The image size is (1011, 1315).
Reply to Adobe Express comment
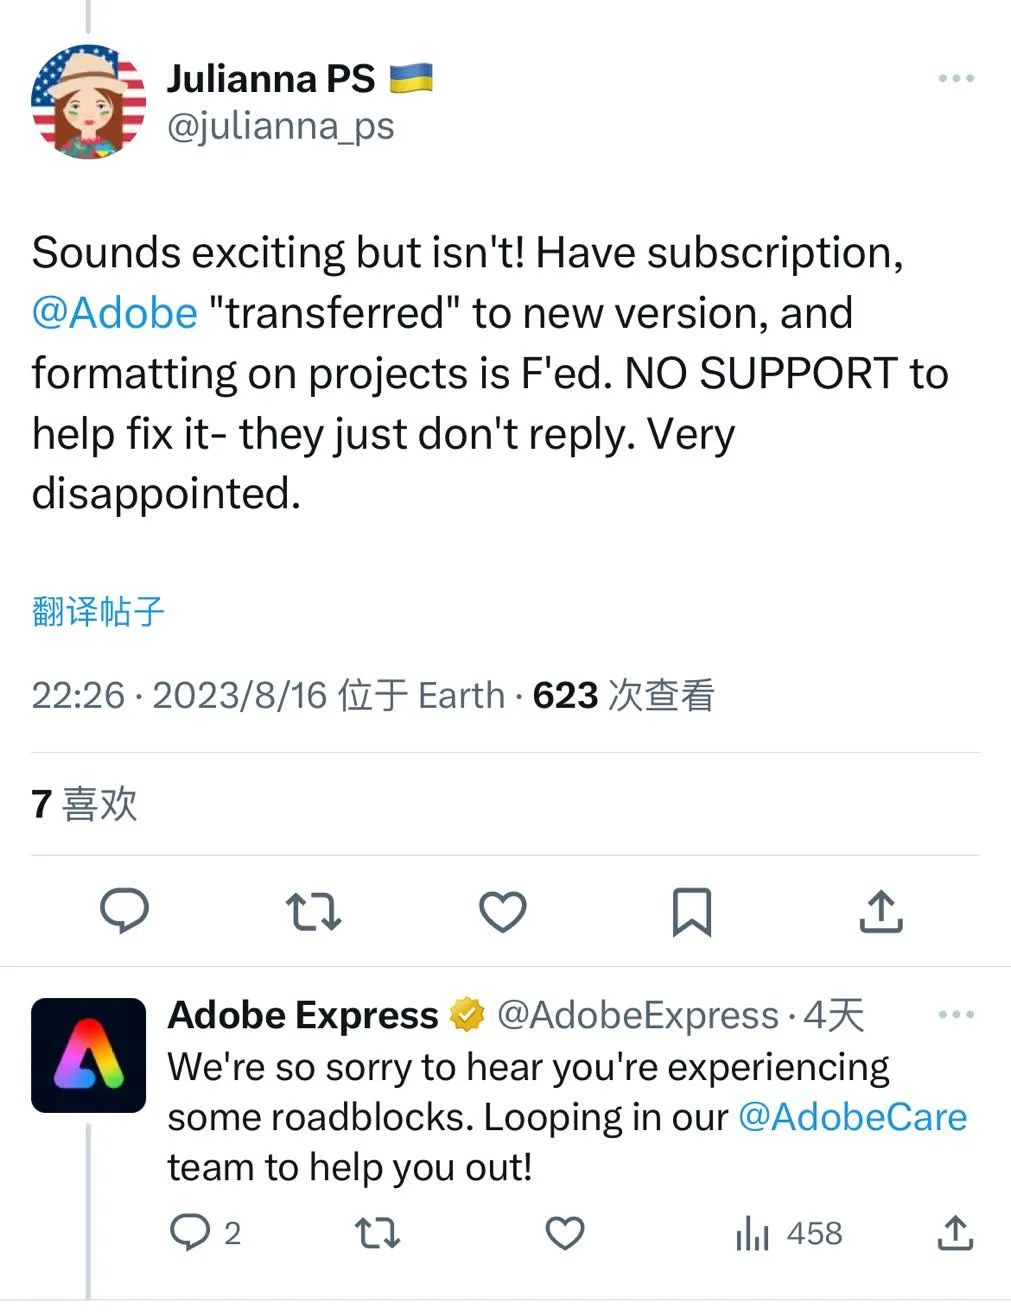190,1233
